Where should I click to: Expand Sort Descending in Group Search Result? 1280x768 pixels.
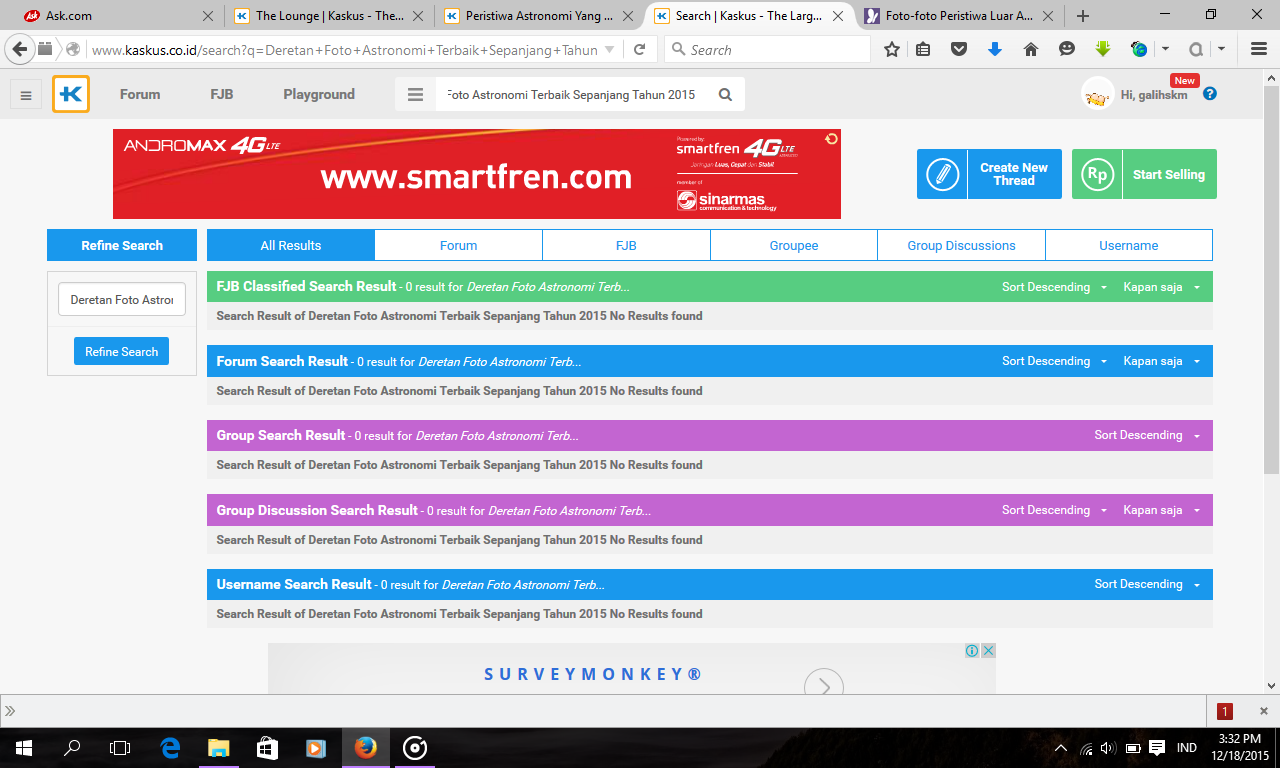coord(1147,435)
